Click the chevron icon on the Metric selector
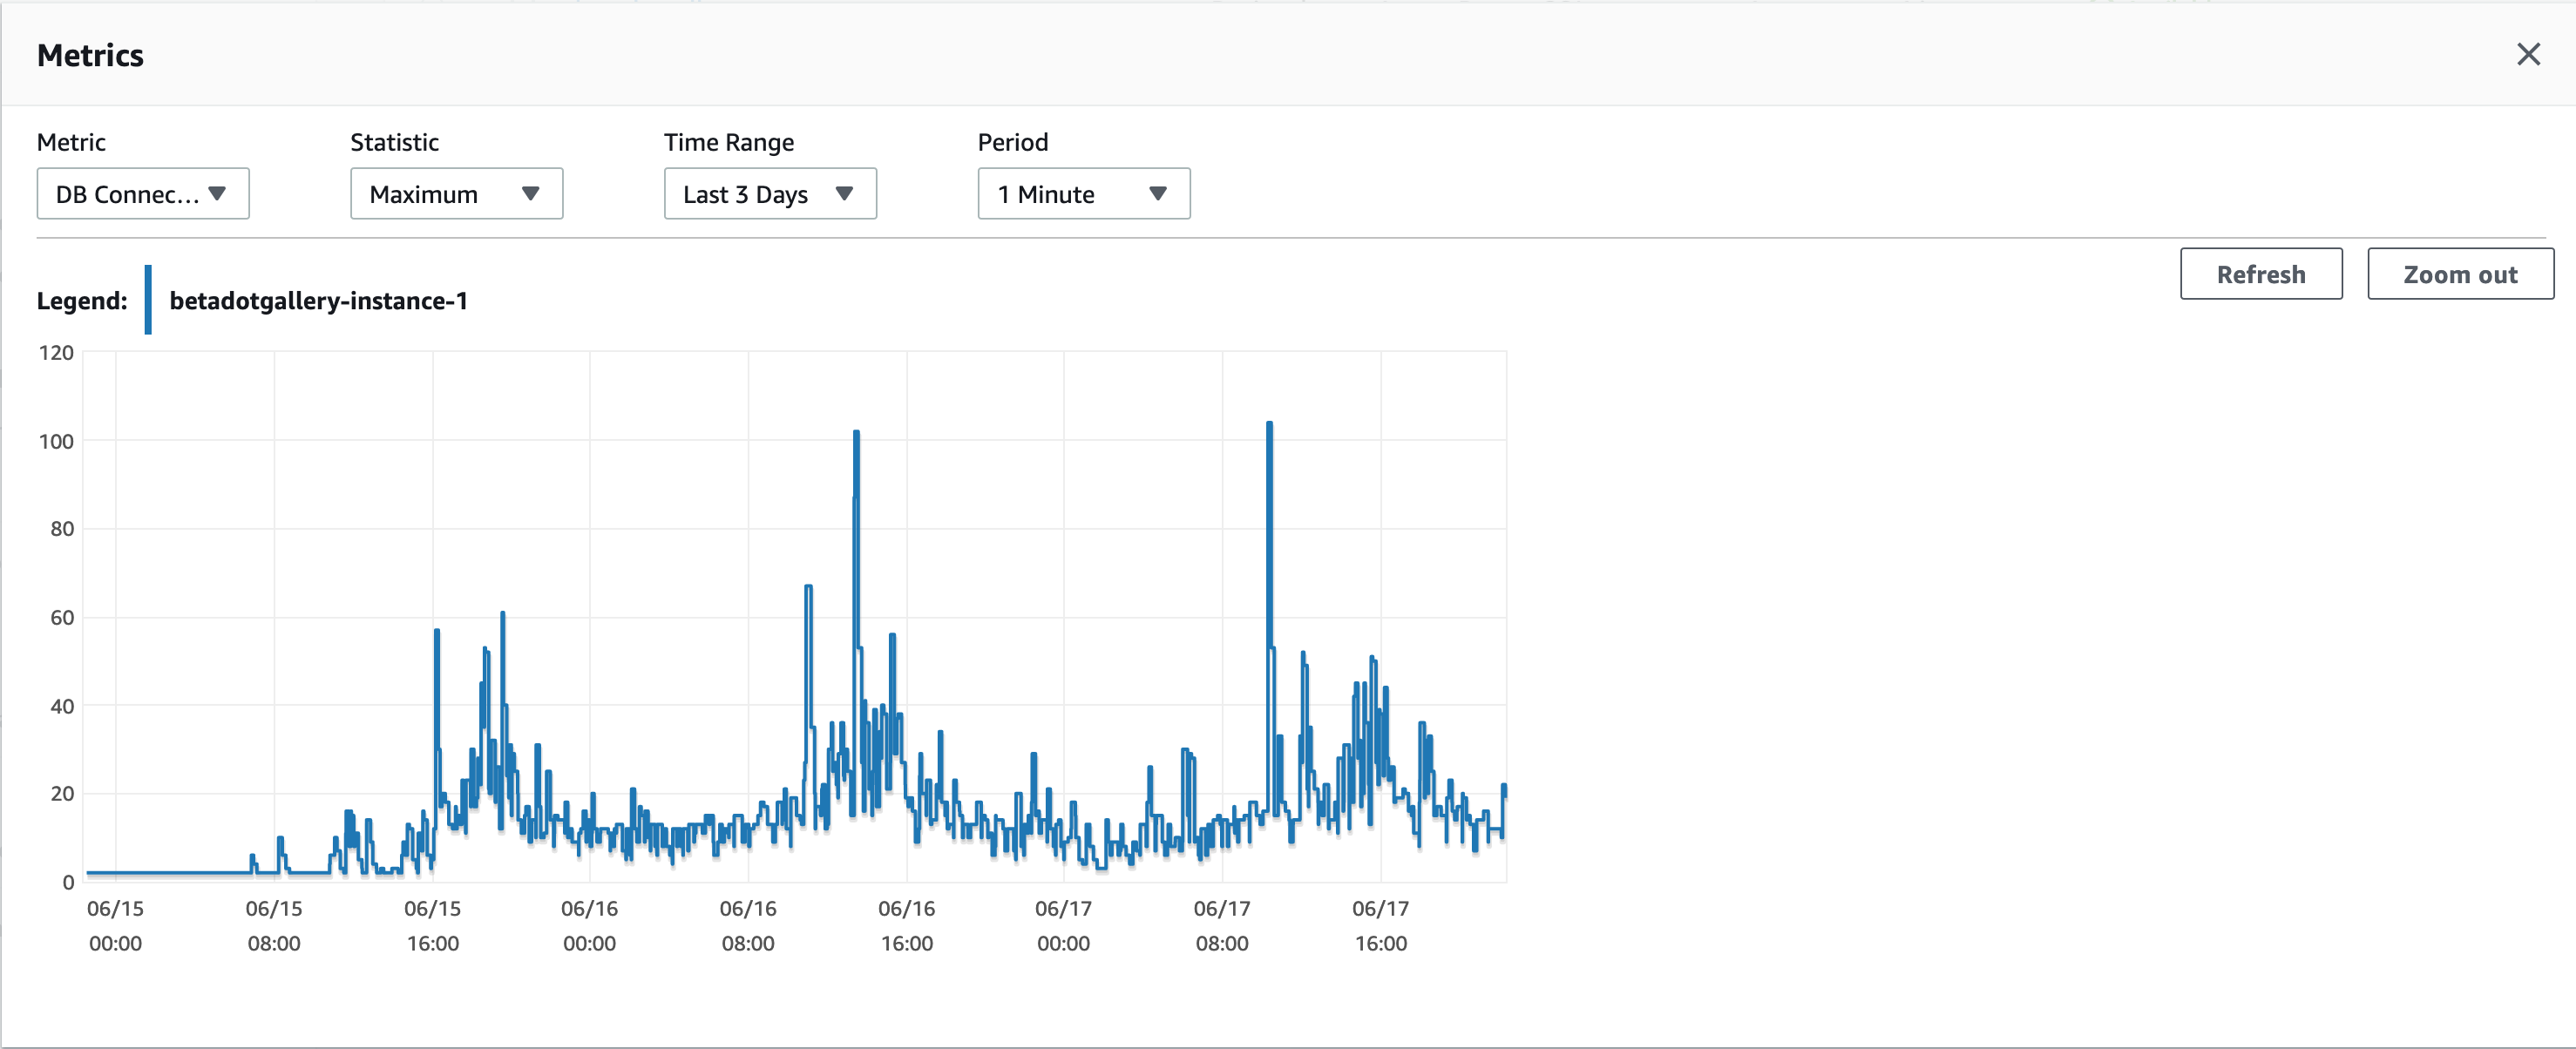Image resolution: width=2576 pixels, height=1049 pixels. (x=219, y=194)
